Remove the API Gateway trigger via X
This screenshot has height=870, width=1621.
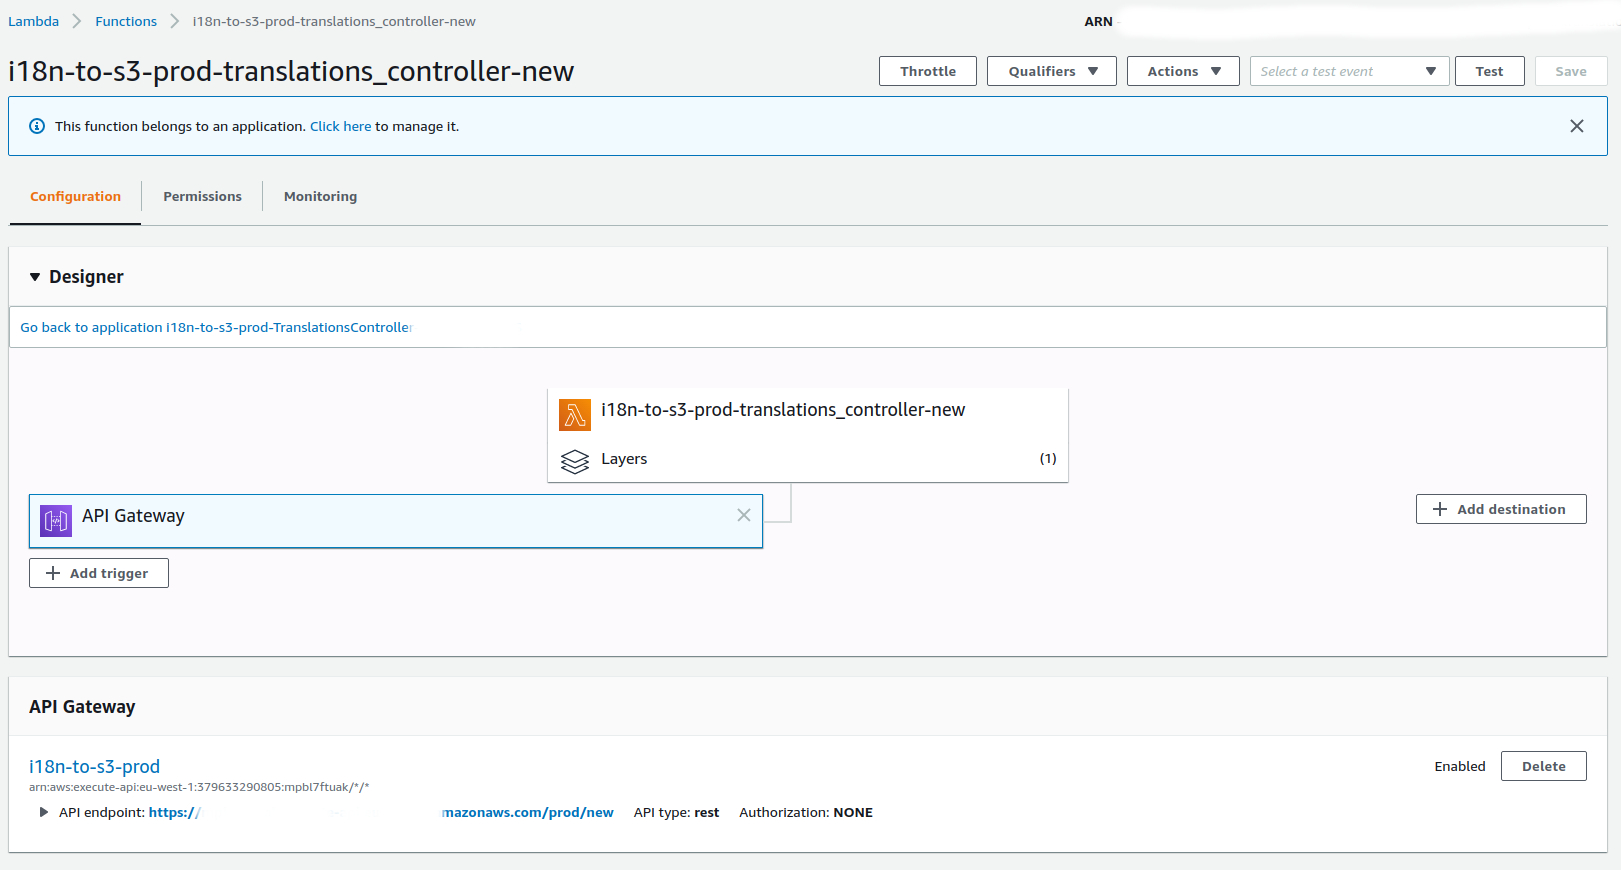(744, 515)
